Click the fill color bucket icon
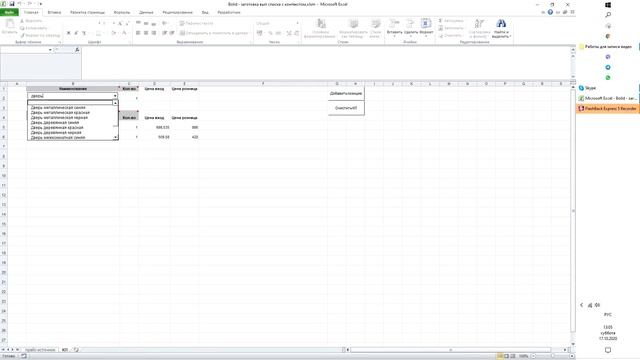This screenshot has width=640, height=360. (113, 33)
